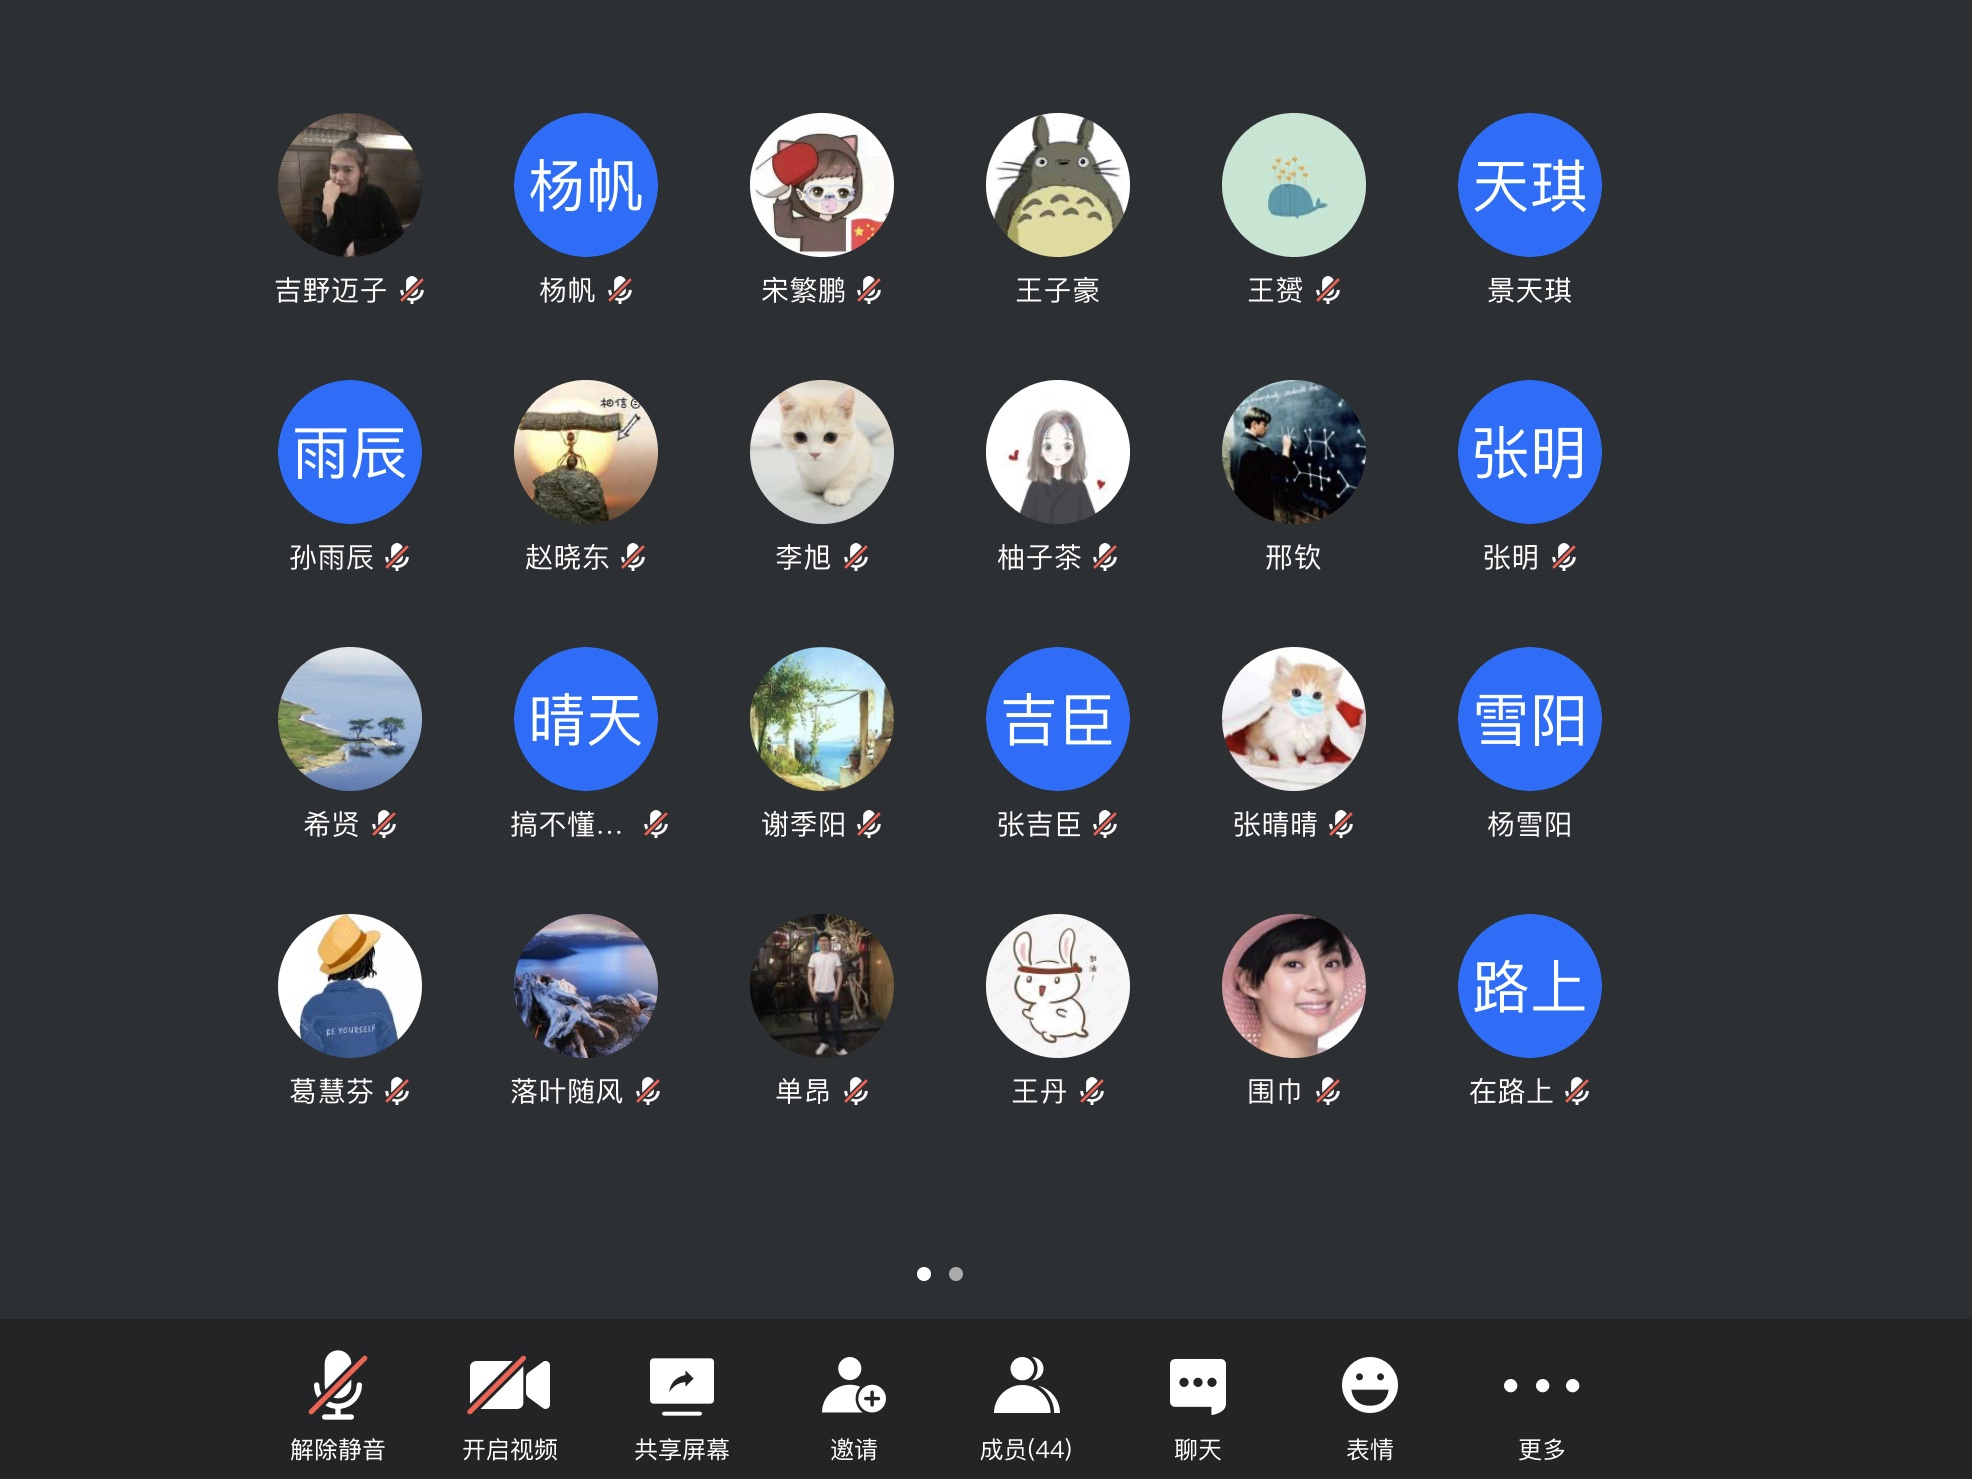Select the first page indicator dot
The height and width of the screenshot is (1479, 1972).
[924, 1274]
